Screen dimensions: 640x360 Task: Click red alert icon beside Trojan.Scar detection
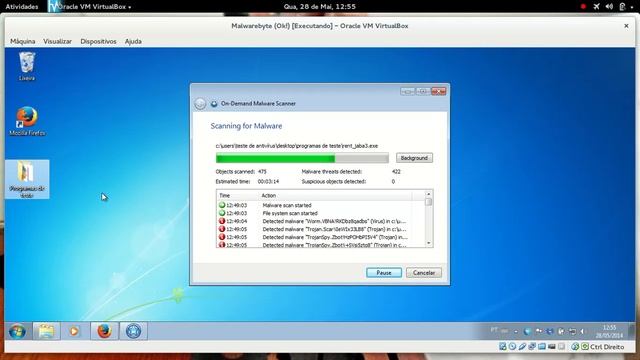click(222, 229)
